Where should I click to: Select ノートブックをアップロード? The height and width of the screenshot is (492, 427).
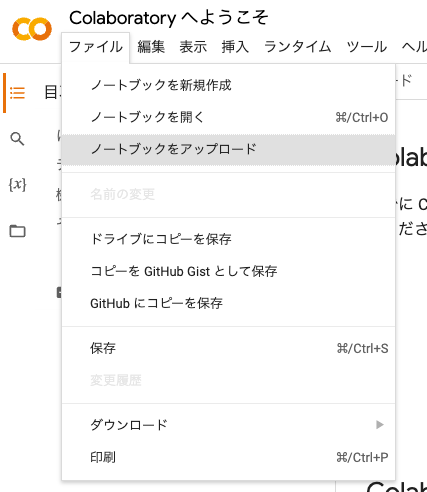(228, 150)
